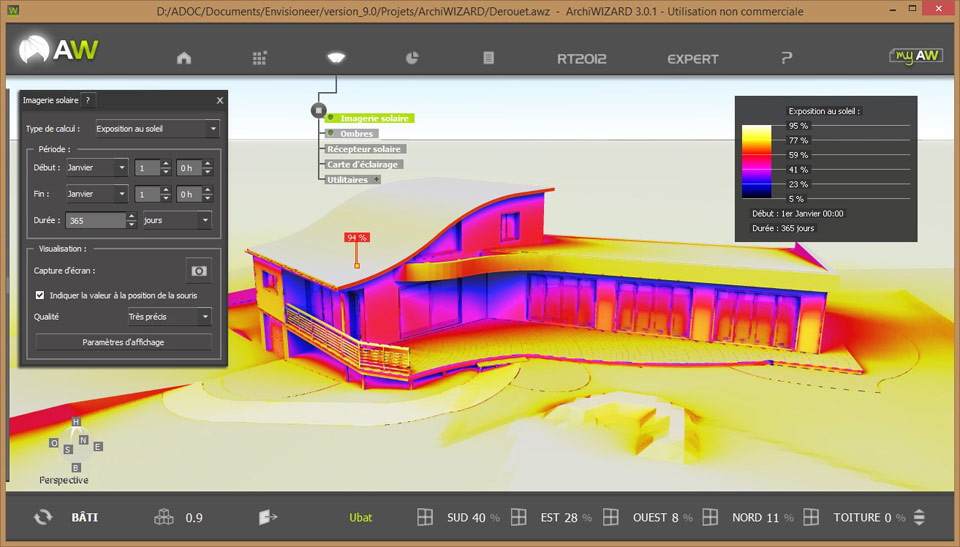Click the color gradient legend bar
This screenshot has height=547, width=960.
point(756,162)
